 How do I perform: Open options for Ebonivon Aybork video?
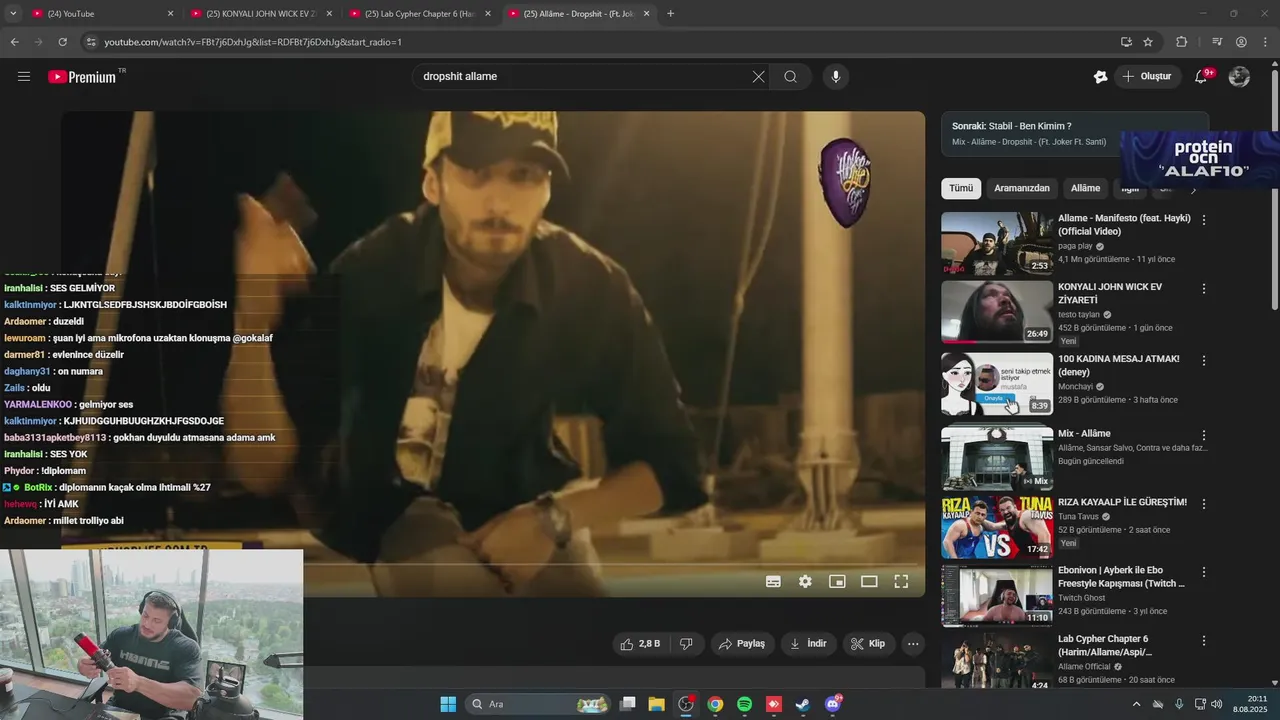tap(1204, 572)
